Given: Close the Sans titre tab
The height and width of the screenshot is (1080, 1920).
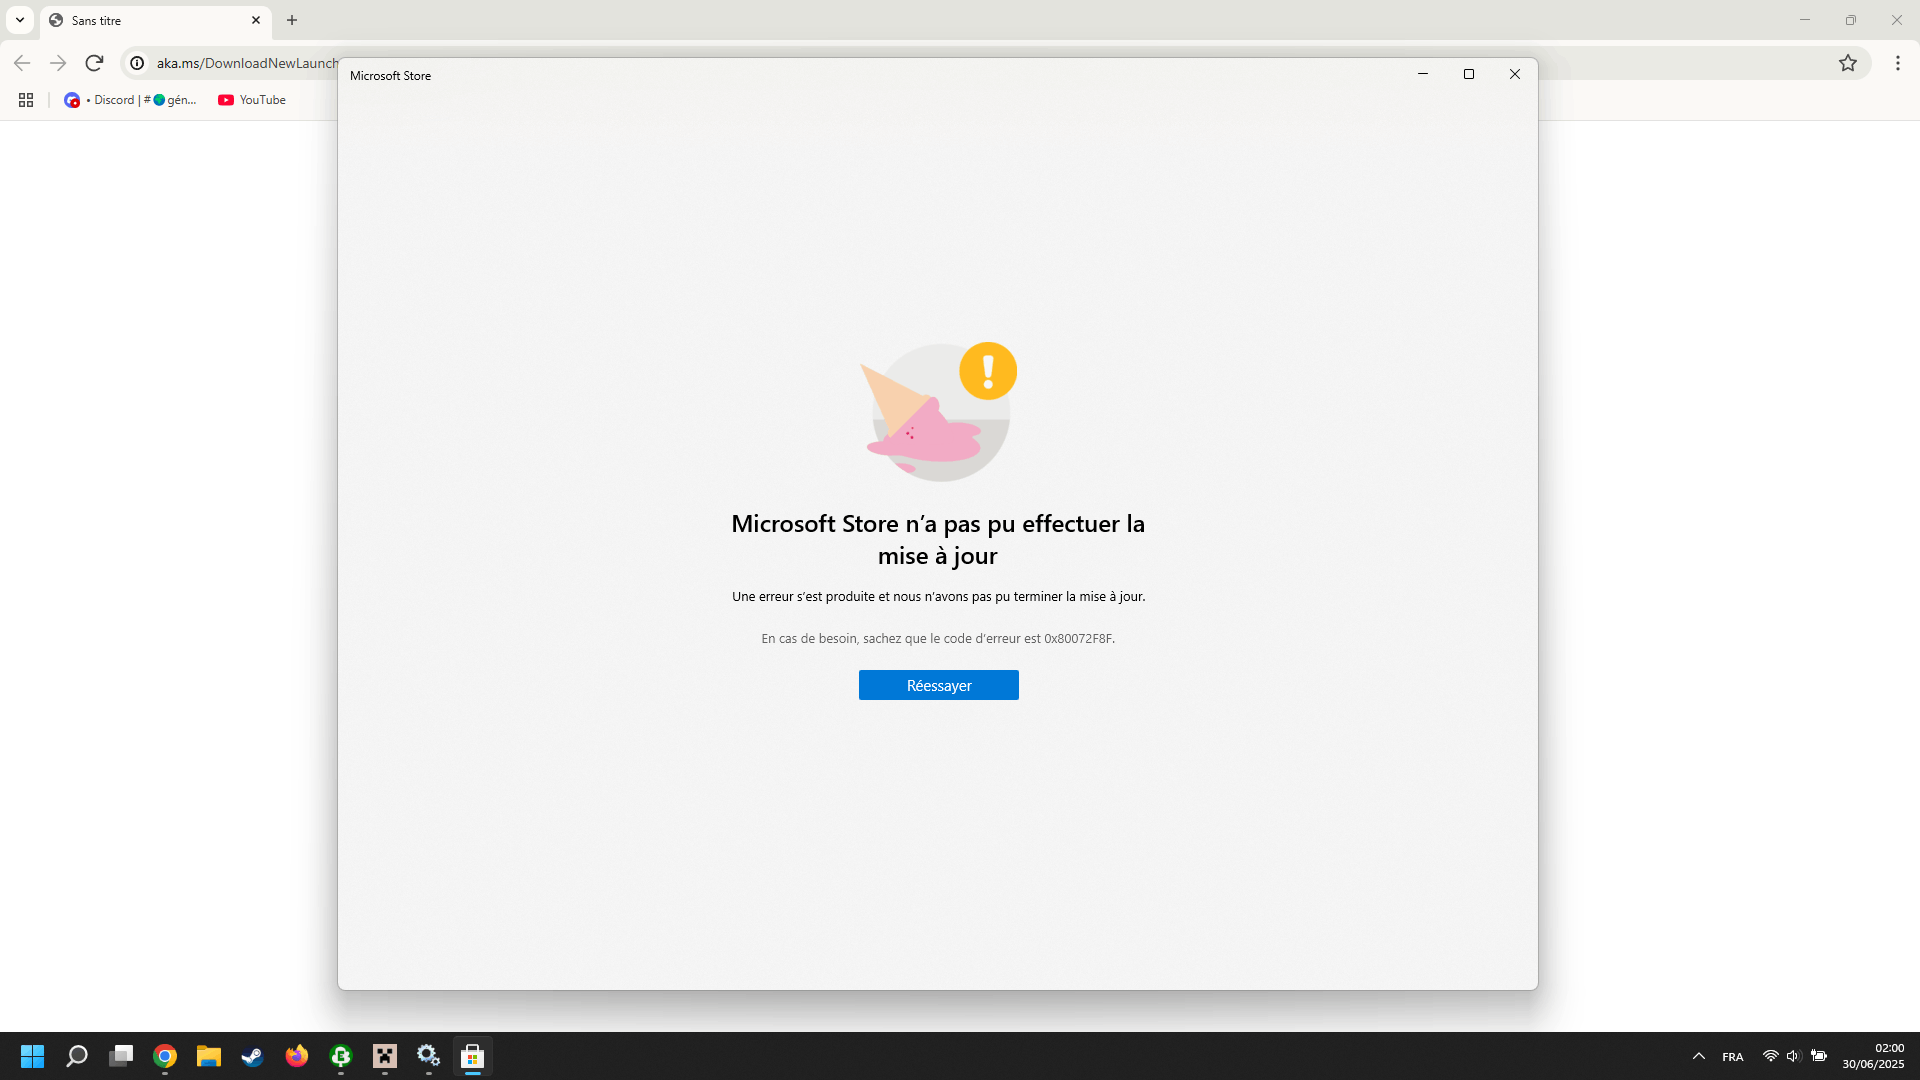Looking at the screenshot, I should (x=256, y=20).
